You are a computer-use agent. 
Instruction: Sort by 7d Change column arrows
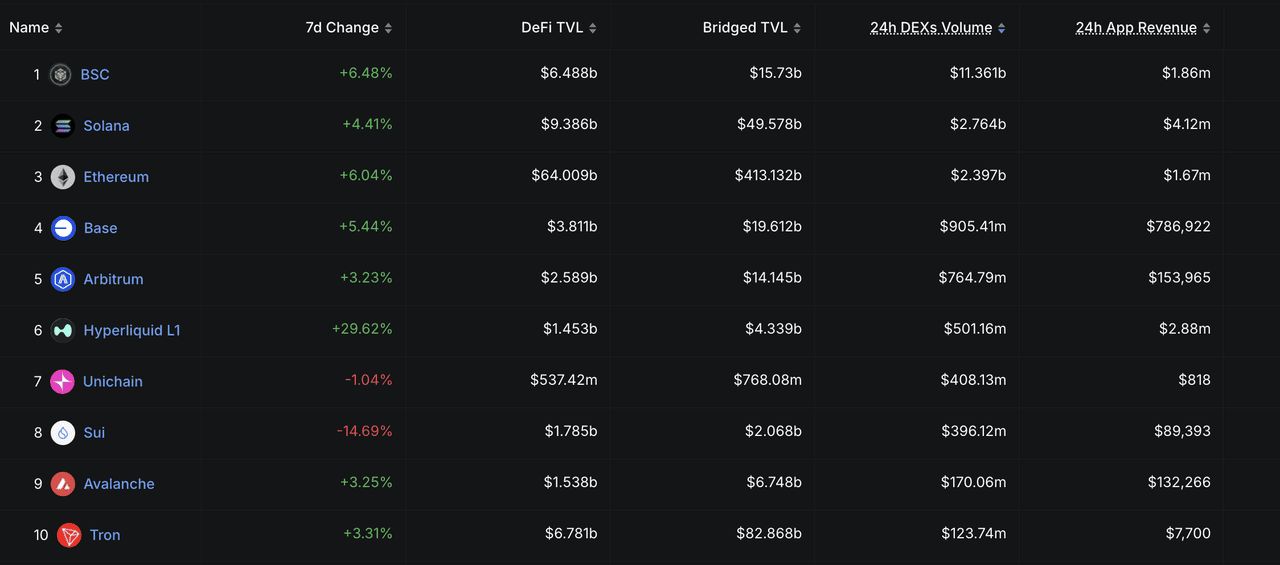tap(388, 28)
